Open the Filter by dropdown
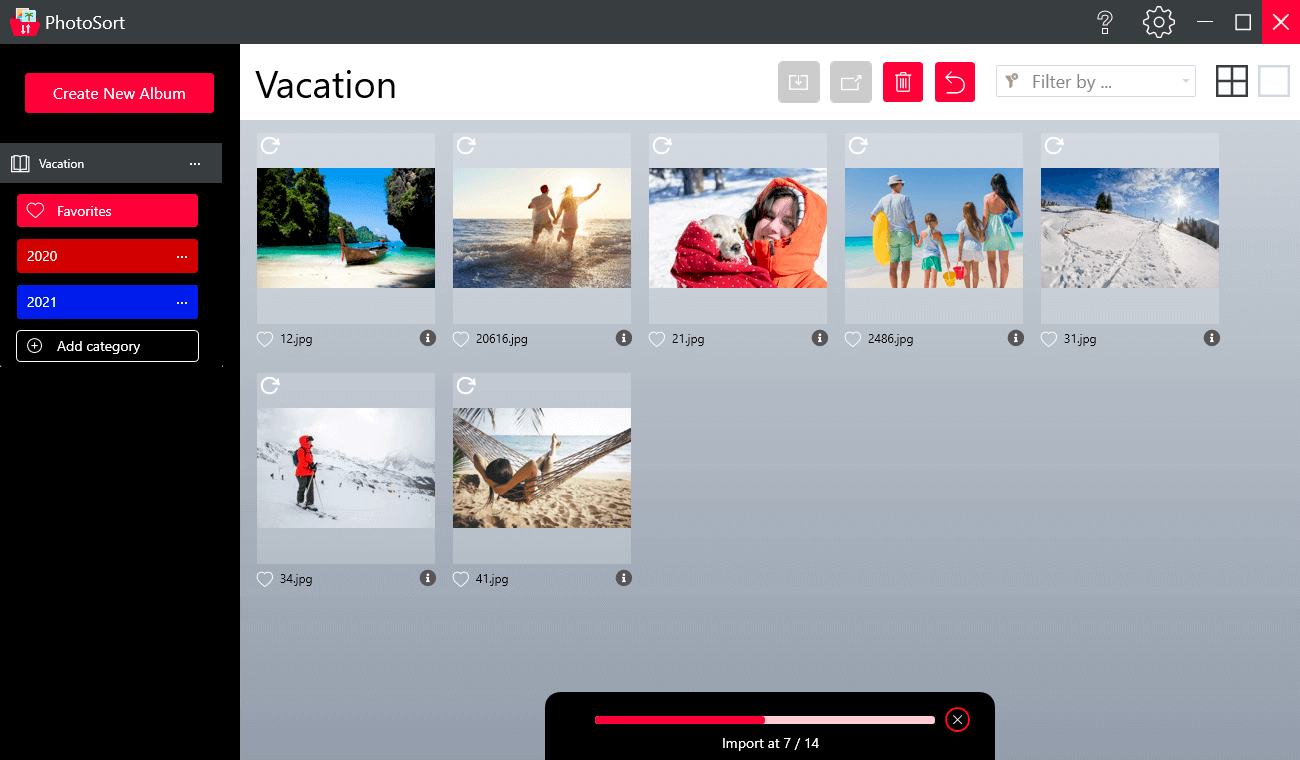The image size is (1300, 760). [1095, 82]
